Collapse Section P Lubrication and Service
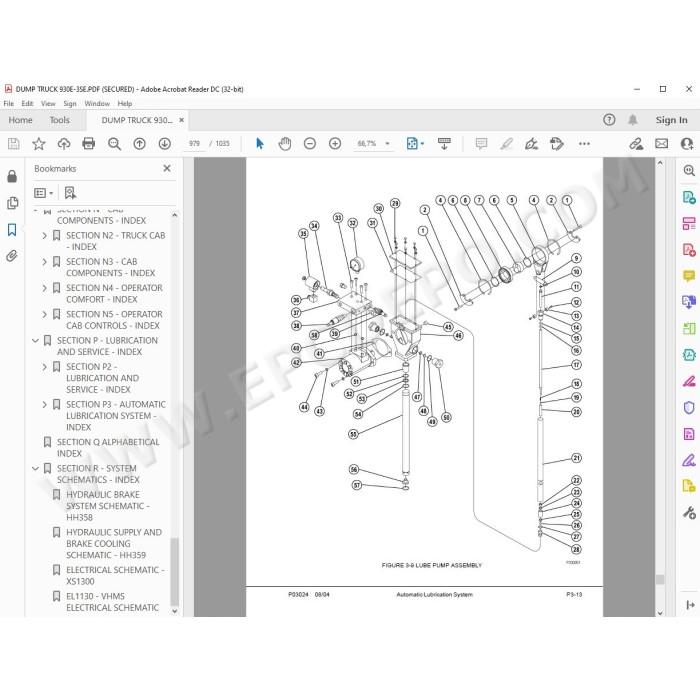Screen dimensions: 700x700 pyautogui.click(x=36, y=341)
